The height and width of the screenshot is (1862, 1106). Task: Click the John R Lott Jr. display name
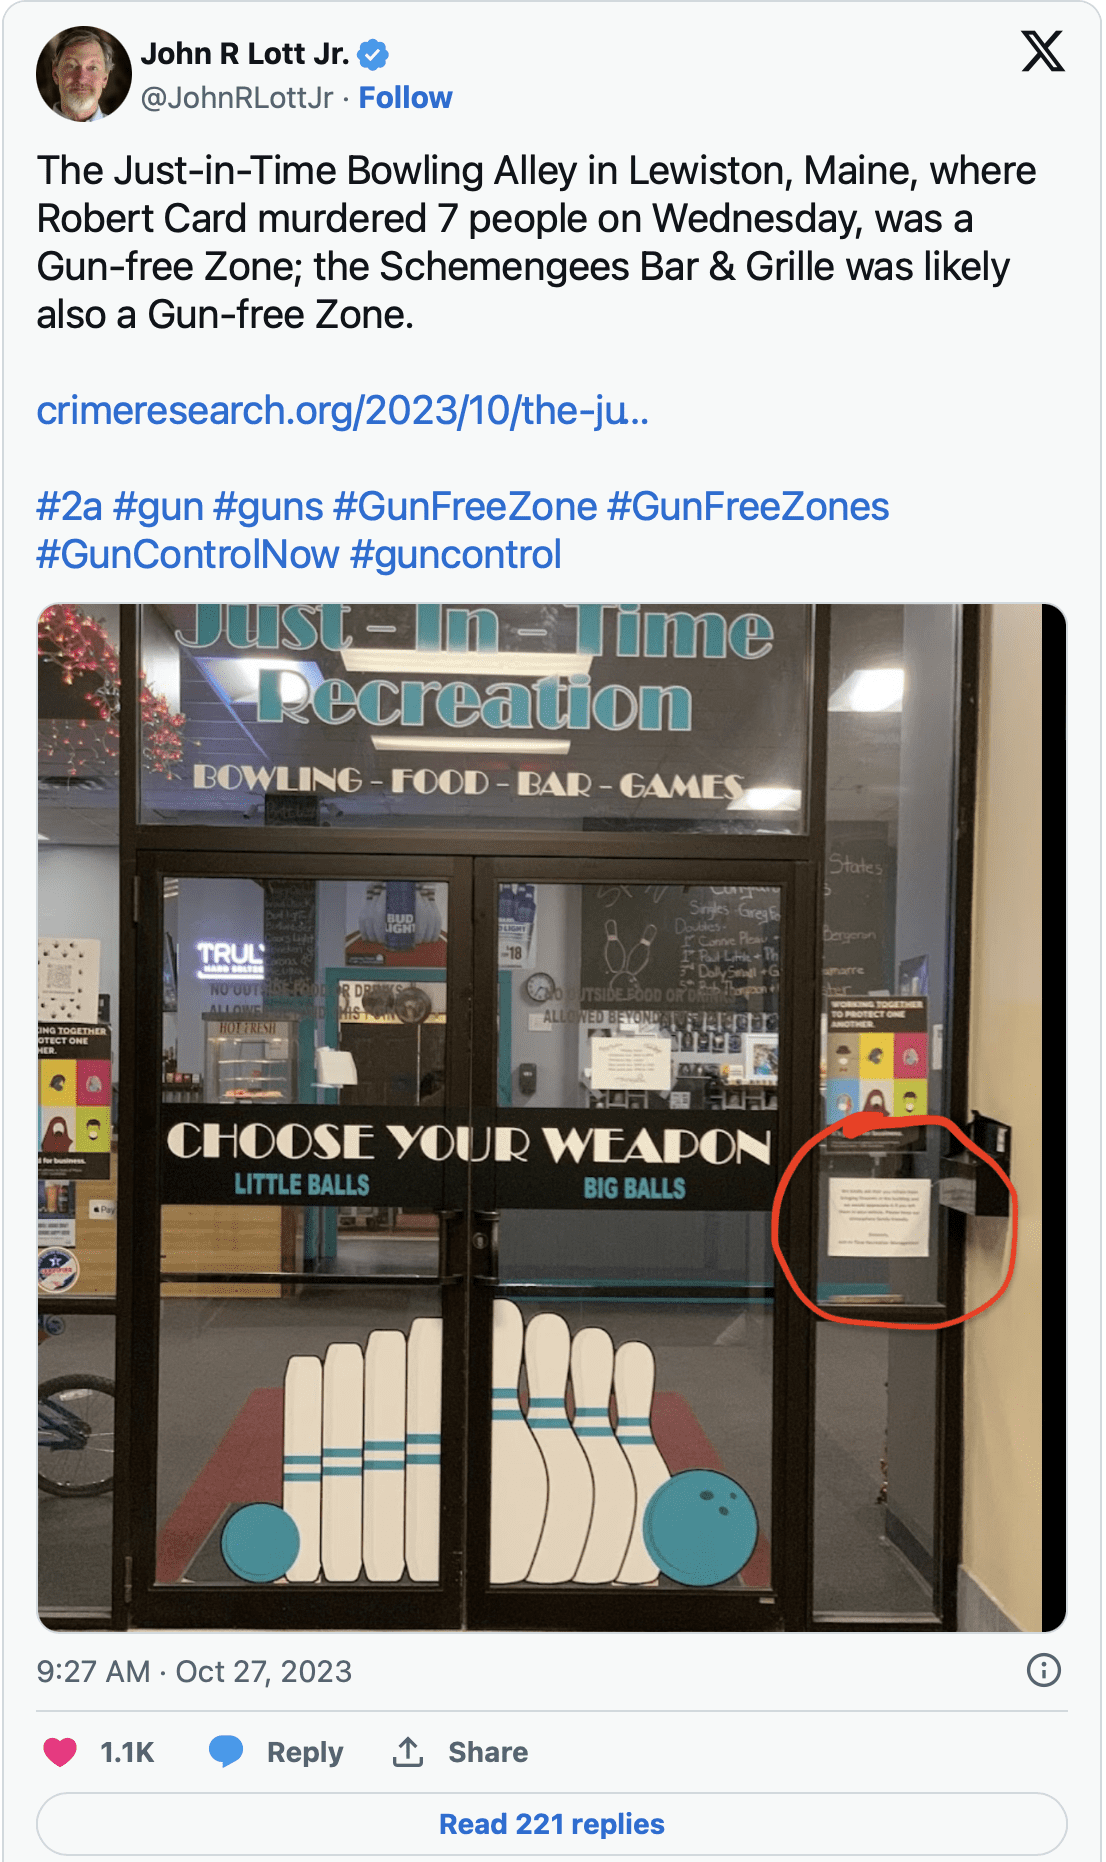coord(245,54)
